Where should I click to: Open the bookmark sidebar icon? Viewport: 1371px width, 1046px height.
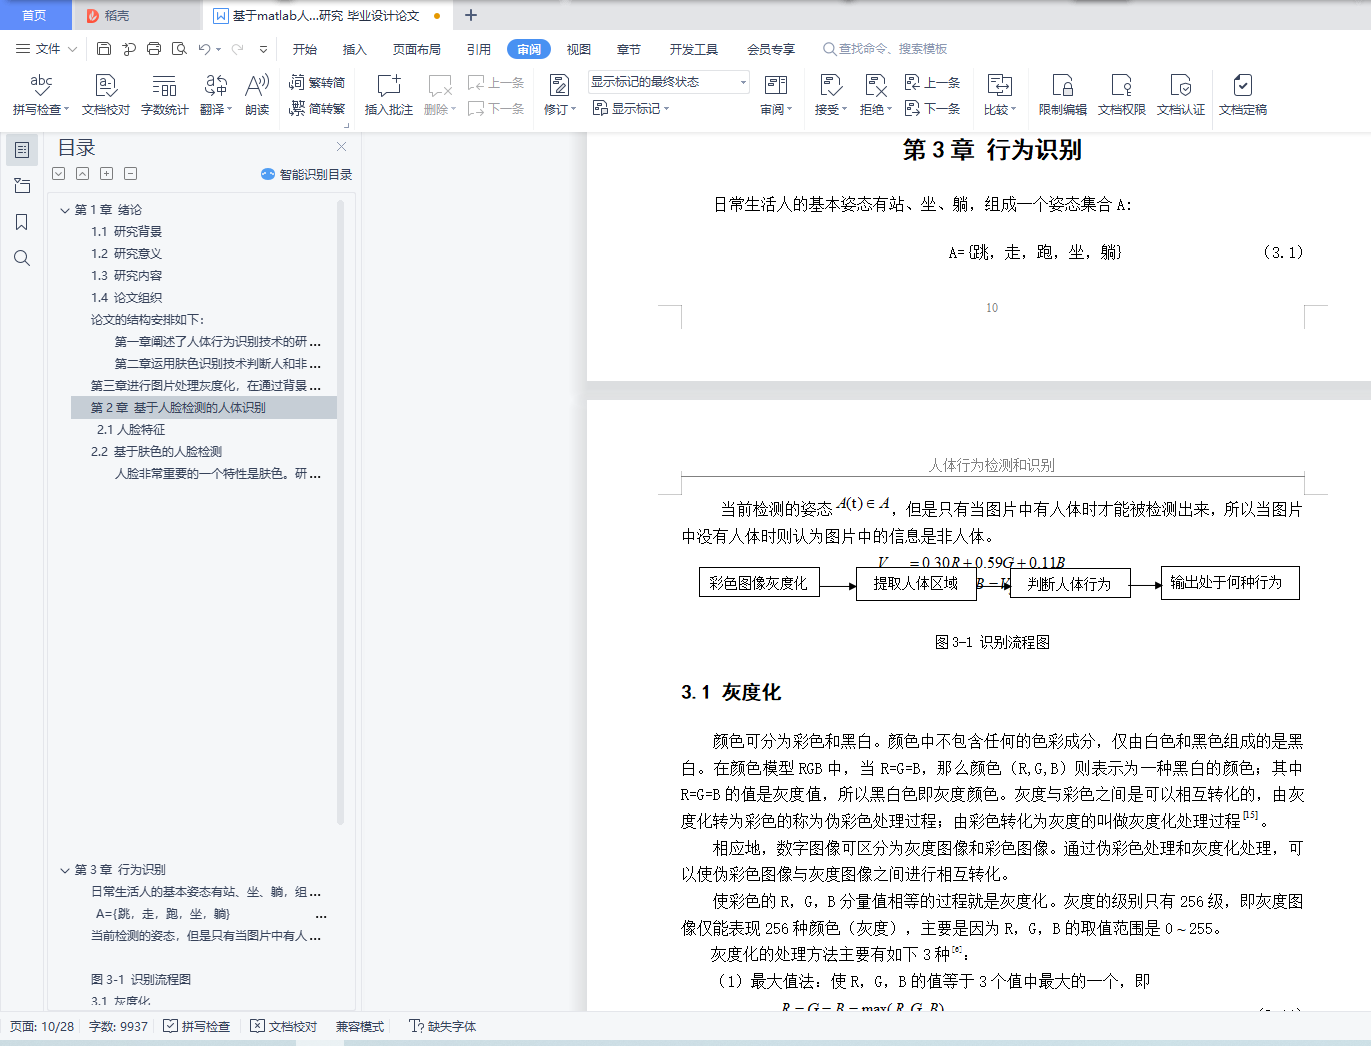click(x=22, y=222)
